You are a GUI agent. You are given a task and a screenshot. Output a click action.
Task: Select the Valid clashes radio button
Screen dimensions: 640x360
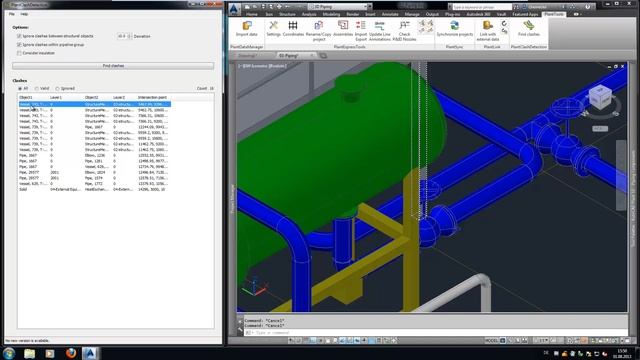point(37,89)
